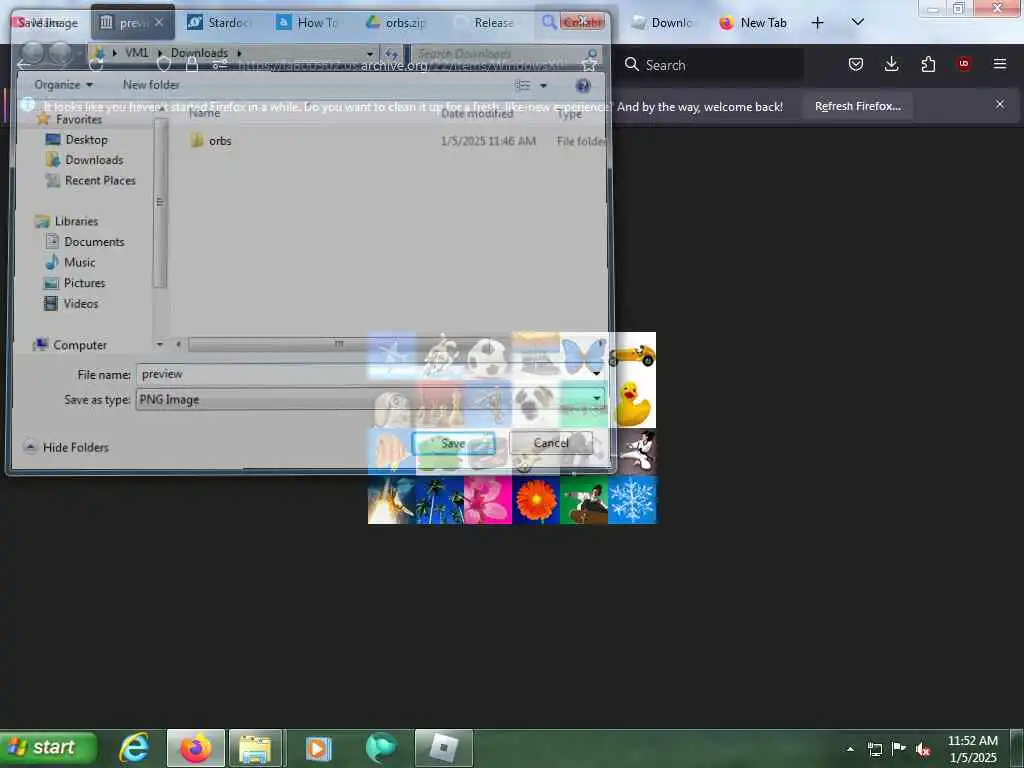Expand the view options dropdown arrow
The height and width of the screenshot is (768, 1024).
(543, 86)
